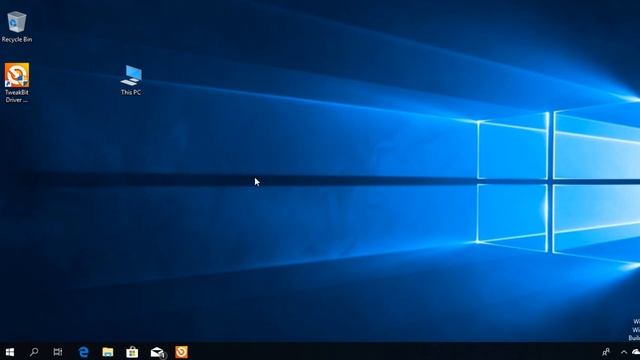Select the Recycle Bin desktop icon
Viewport: 640px width, 360px height.
click(17, 27)
